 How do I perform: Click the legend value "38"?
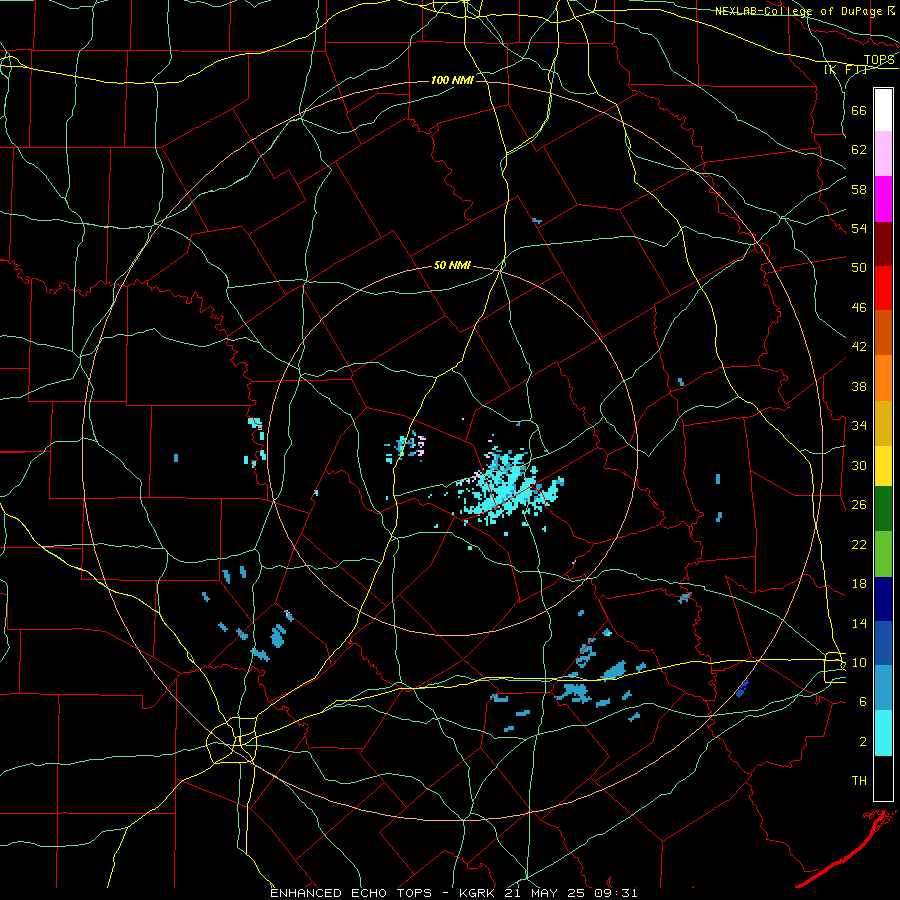859,386
